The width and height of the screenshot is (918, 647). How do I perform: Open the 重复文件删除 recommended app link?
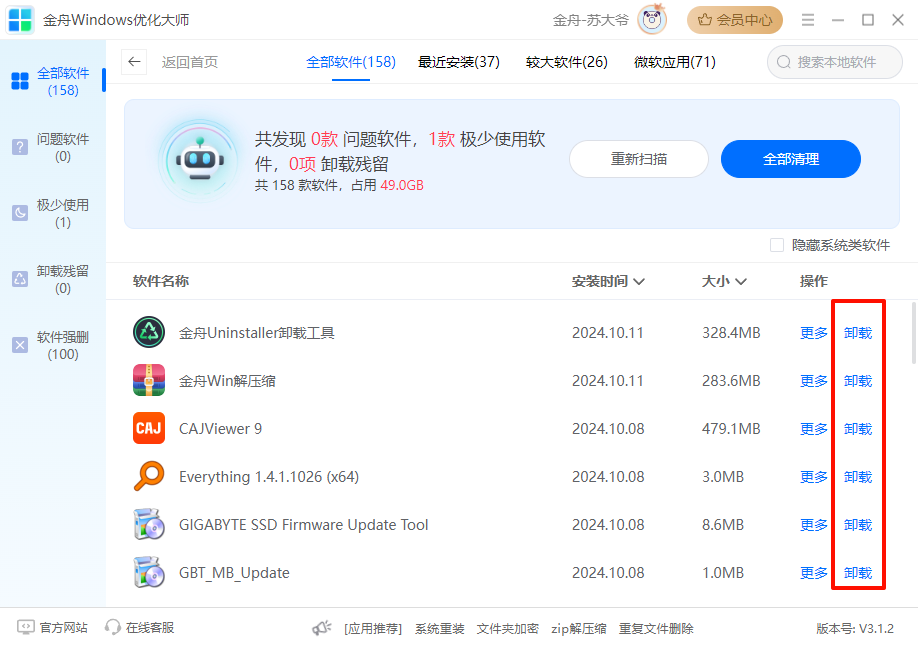tap(656, 628)
